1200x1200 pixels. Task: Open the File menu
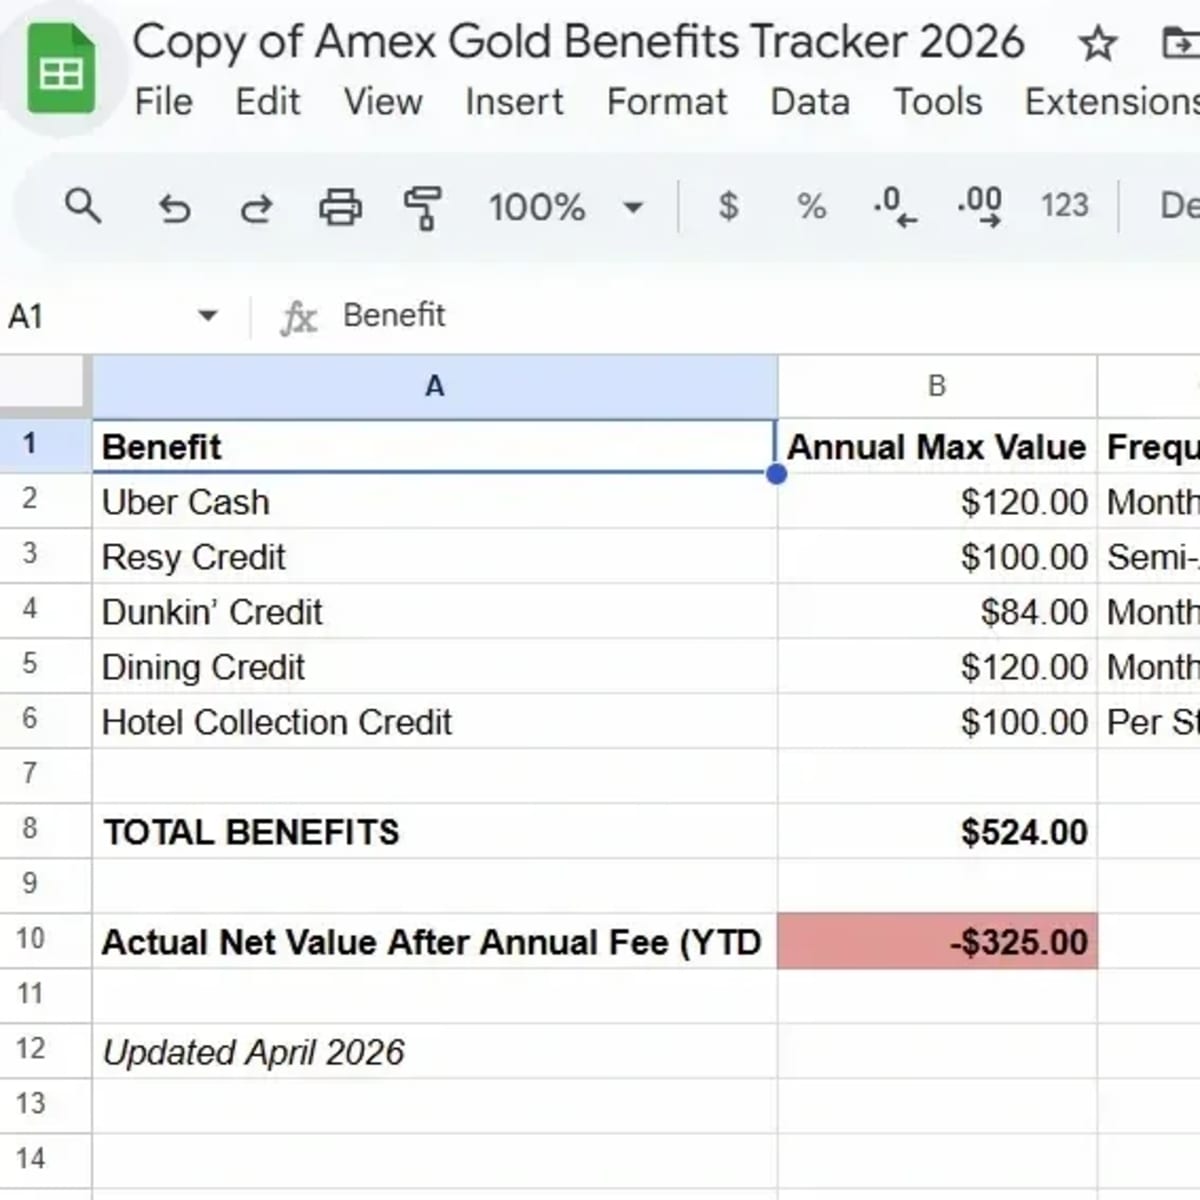(164, 102)
